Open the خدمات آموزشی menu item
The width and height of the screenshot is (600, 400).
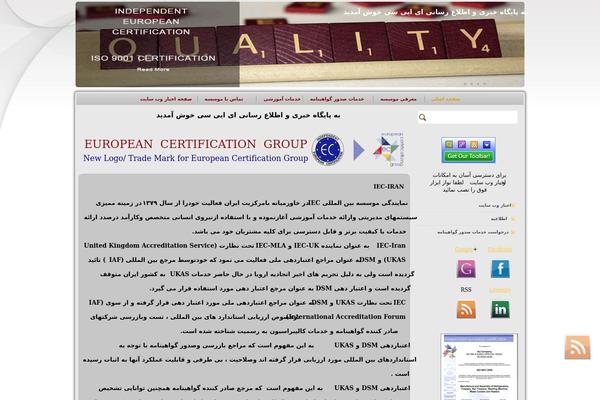pos(282,99)
